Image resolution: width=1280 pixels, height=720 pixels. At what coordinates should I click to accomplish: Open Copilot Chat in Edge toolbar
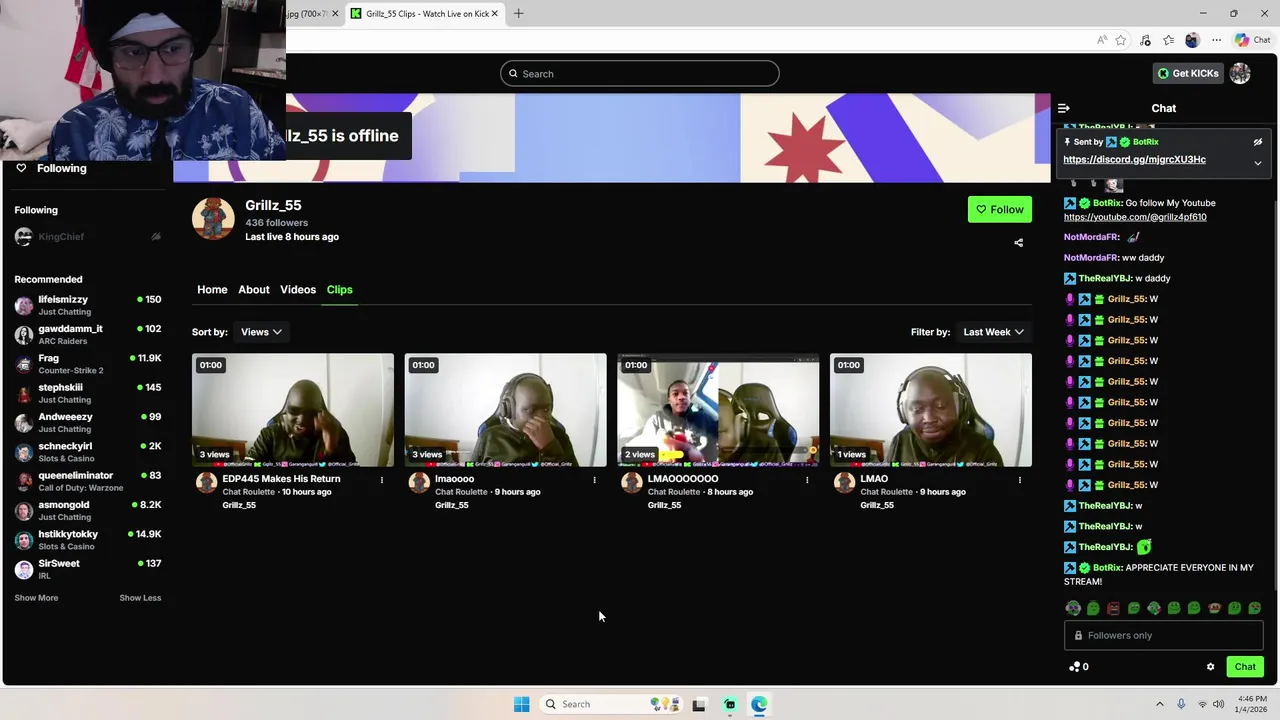coord(1252,40)
